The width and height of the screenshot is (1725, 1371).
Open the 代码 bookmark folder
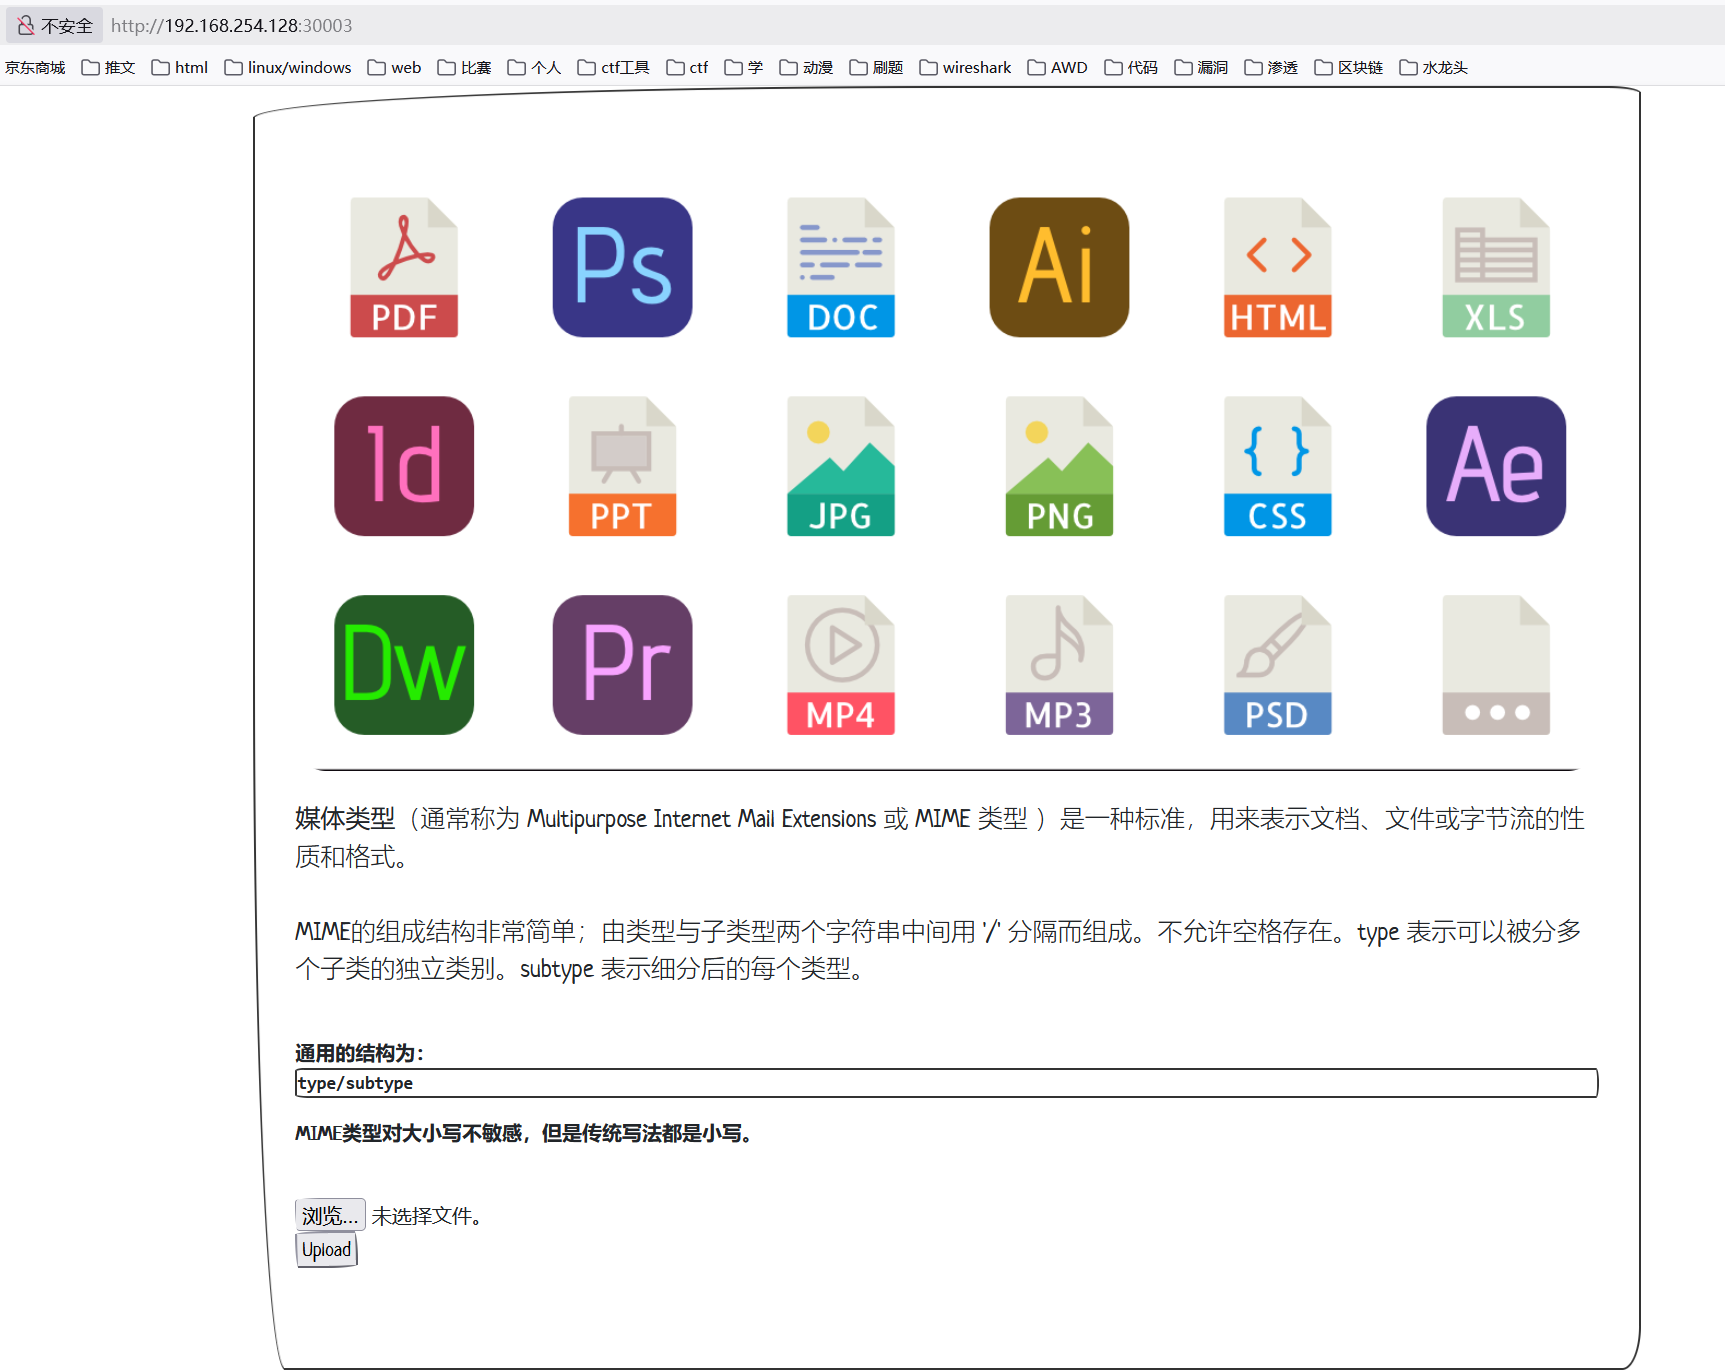[x=1131, y=67]
